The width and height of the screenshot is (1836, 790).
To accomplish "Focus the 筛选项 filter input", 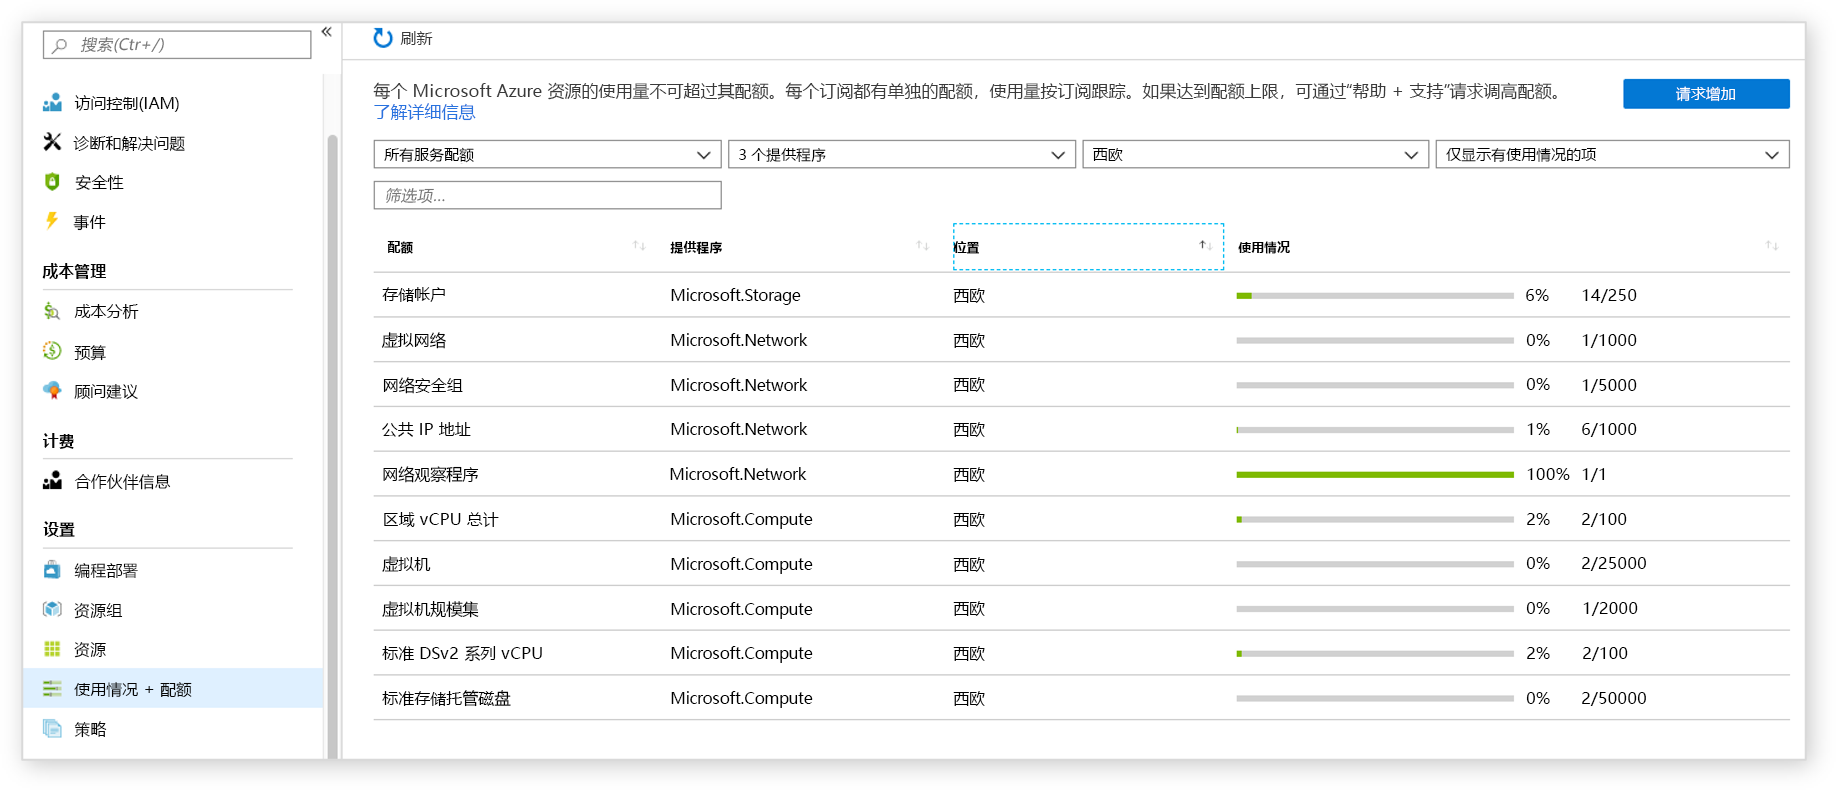I will (547, 195).
